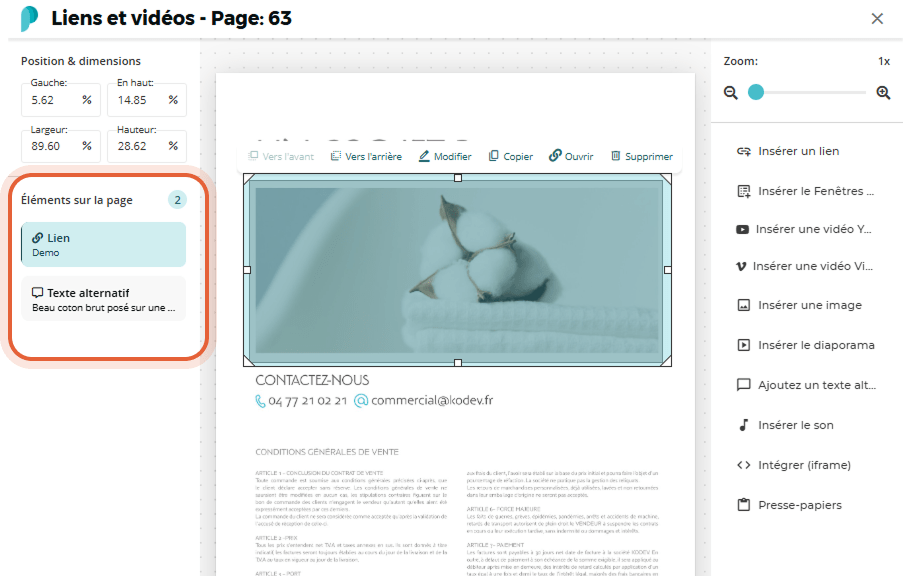
Task: Click the Presse-papiers clipboard icon
Action: click(743, 505)
